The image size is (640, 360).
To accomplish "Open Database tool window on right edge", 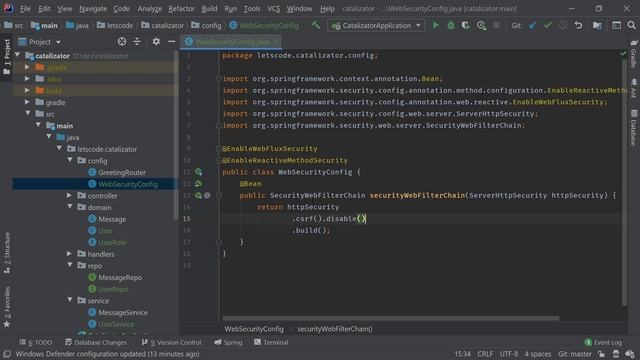I will click(633, 128).
